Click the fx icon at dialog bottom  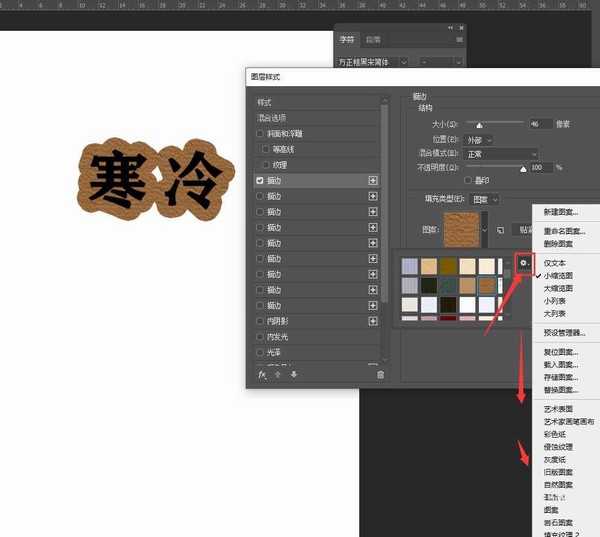tap(262, 374)
